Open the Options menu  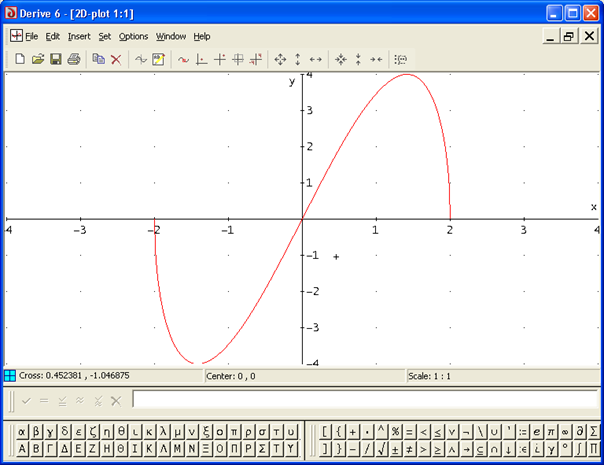click(x=133, y=36)
